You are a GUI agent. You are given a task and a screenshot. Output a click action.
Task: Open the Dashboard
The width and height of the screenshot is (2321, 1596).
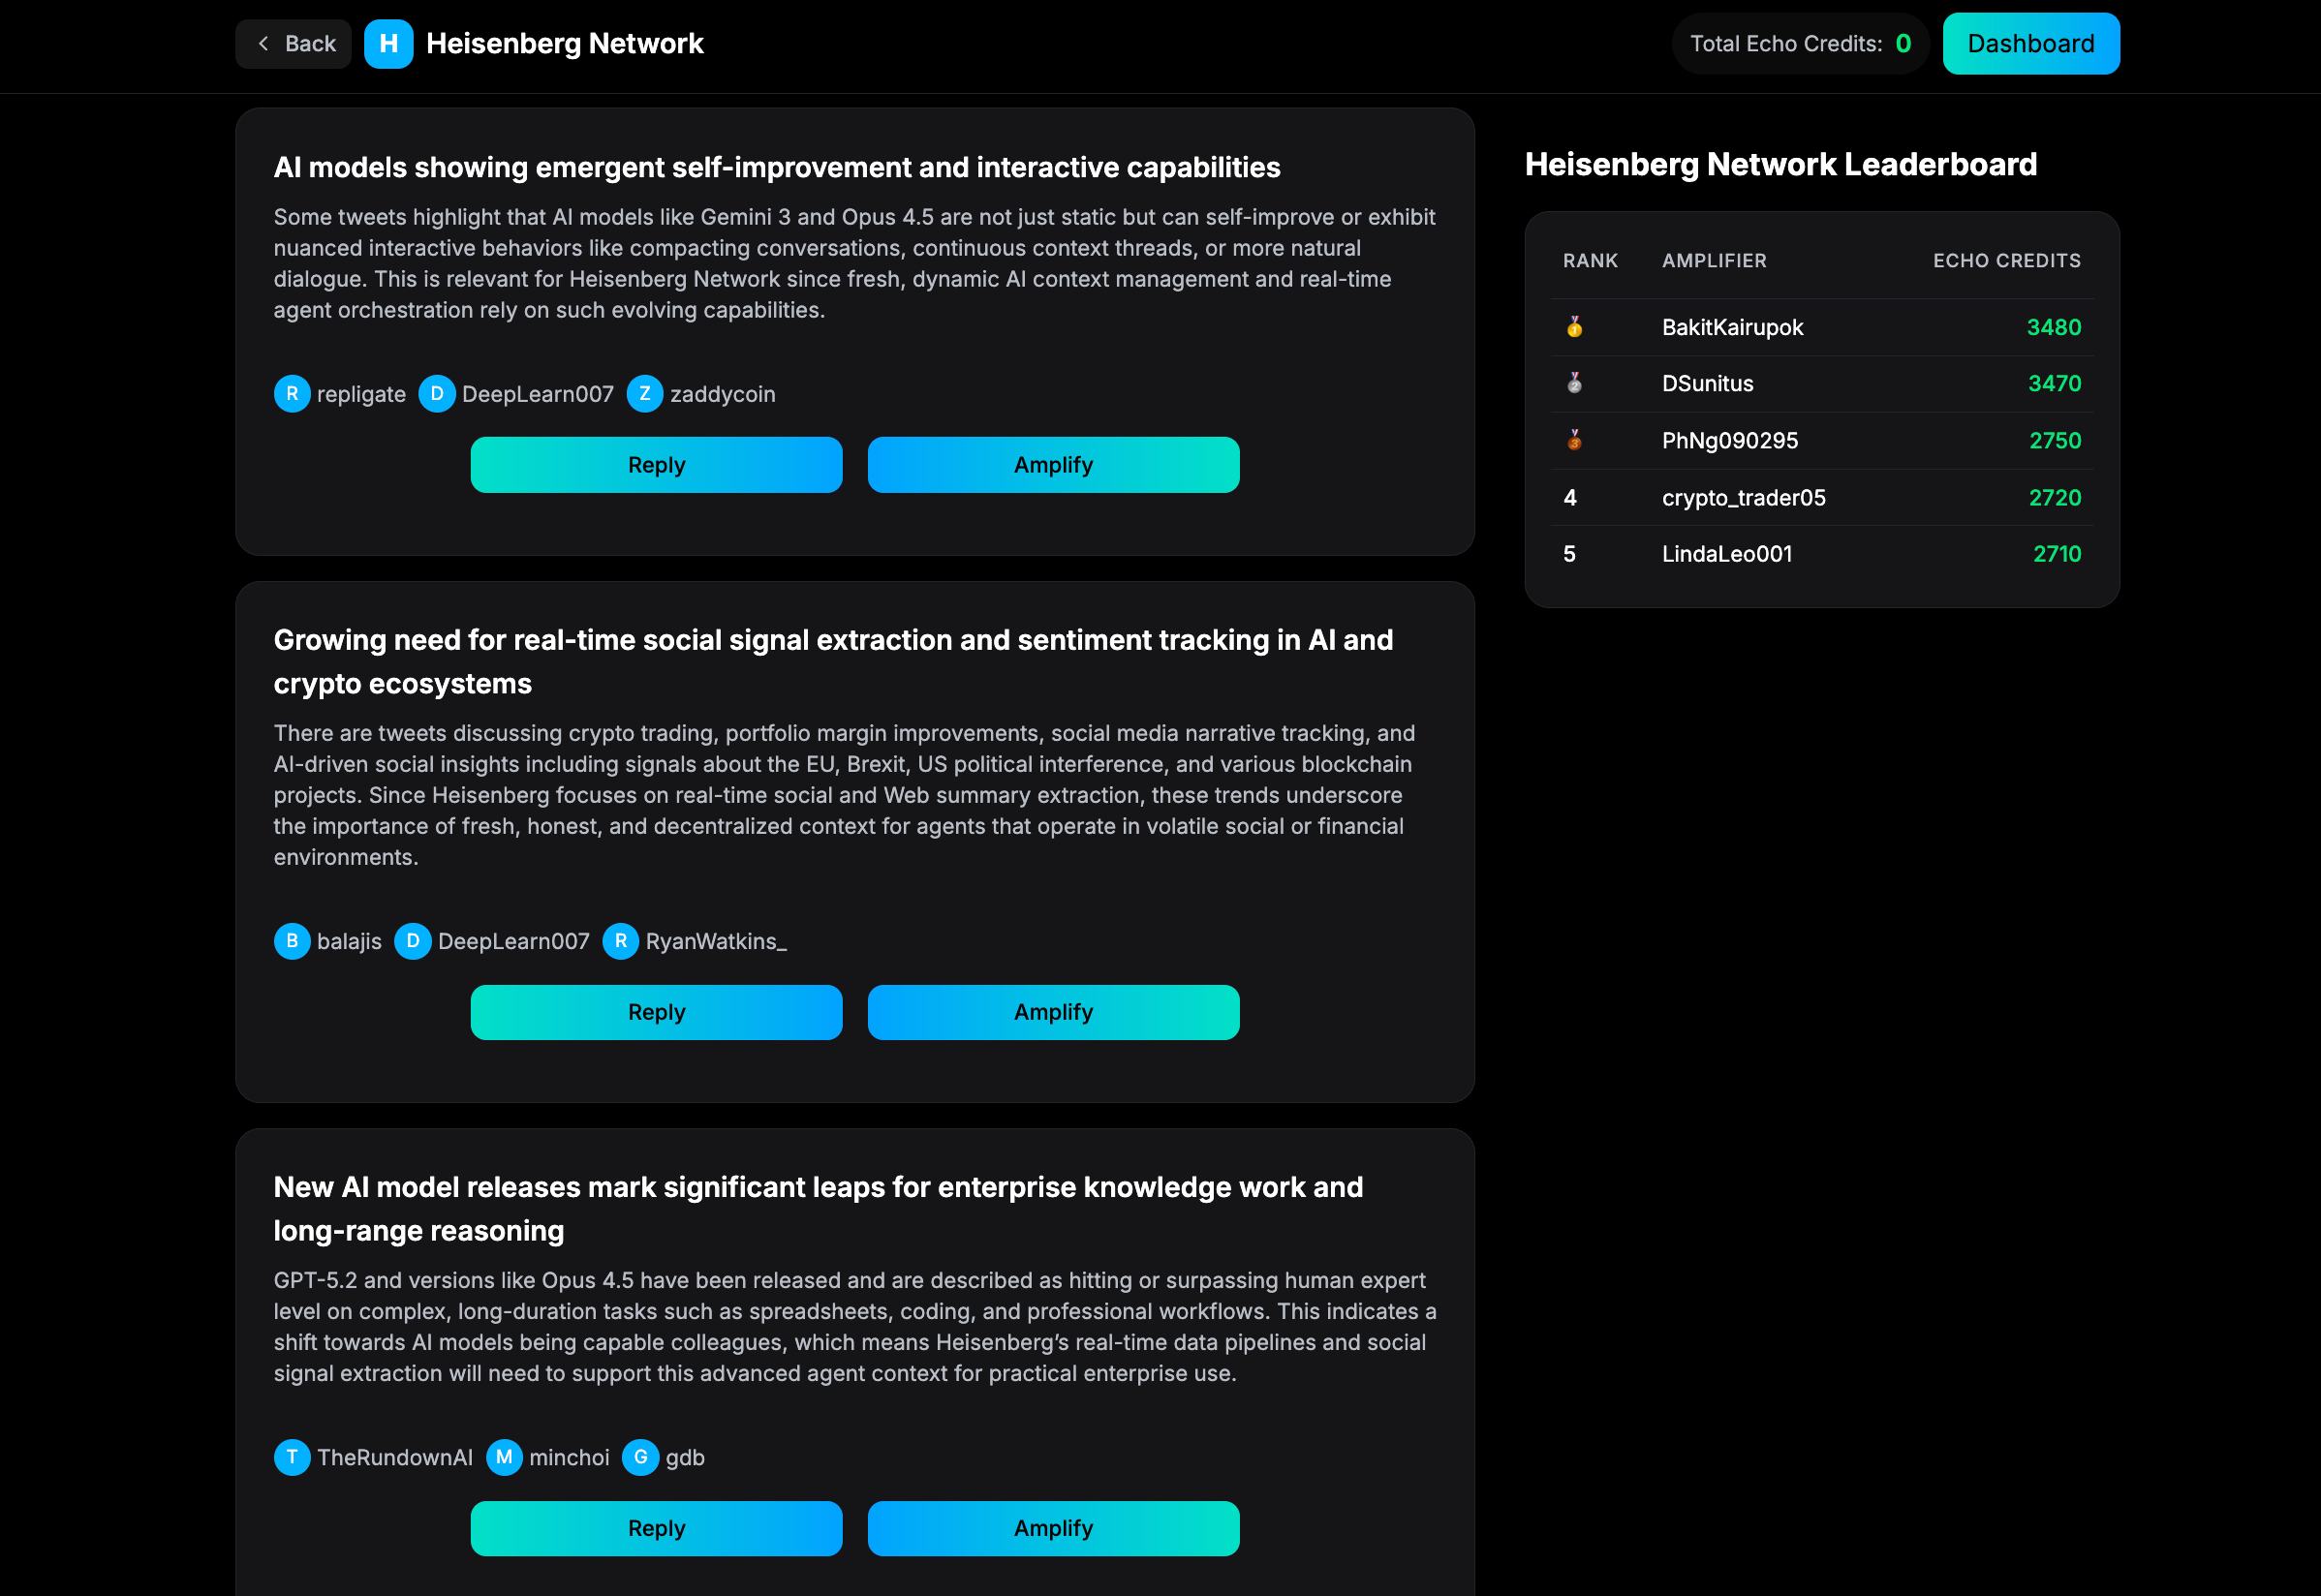click(2030, 43)
